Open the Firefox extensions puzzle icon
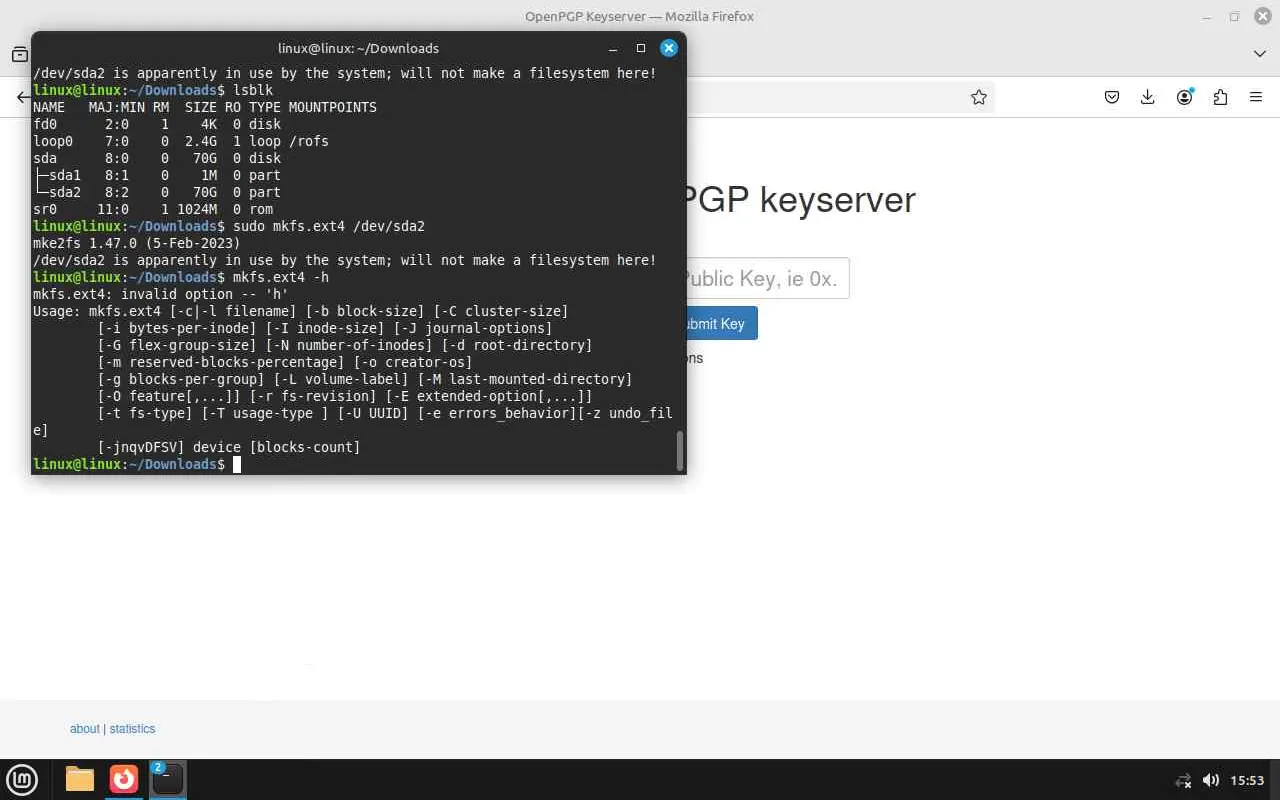 click(x=1220, y=97)
